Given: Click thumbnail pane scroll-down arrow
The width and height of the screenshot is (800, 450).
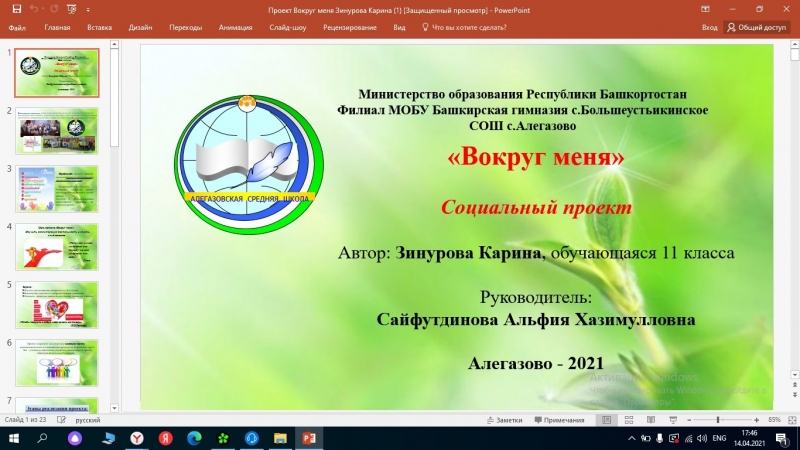Looking at the screenshot, I should [x=114, y=408].
